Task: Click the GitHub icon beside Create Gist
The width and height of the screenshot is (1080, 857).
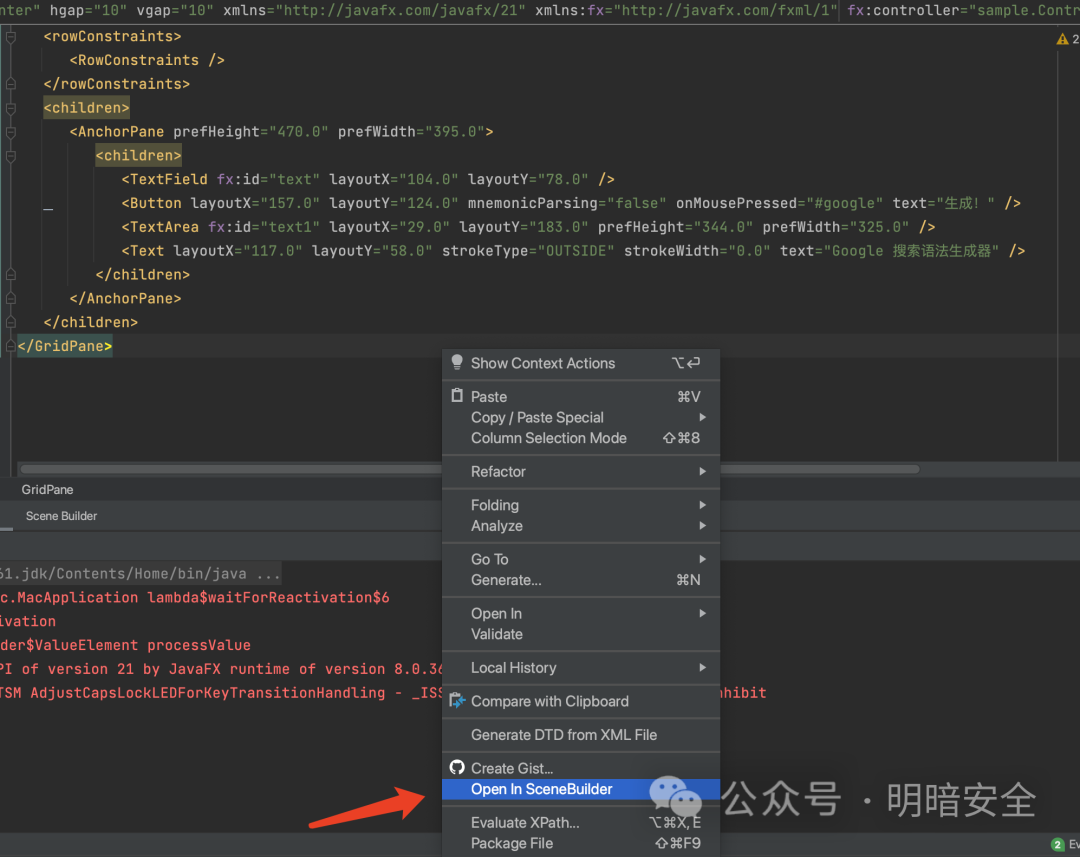Action: [457, 767]
